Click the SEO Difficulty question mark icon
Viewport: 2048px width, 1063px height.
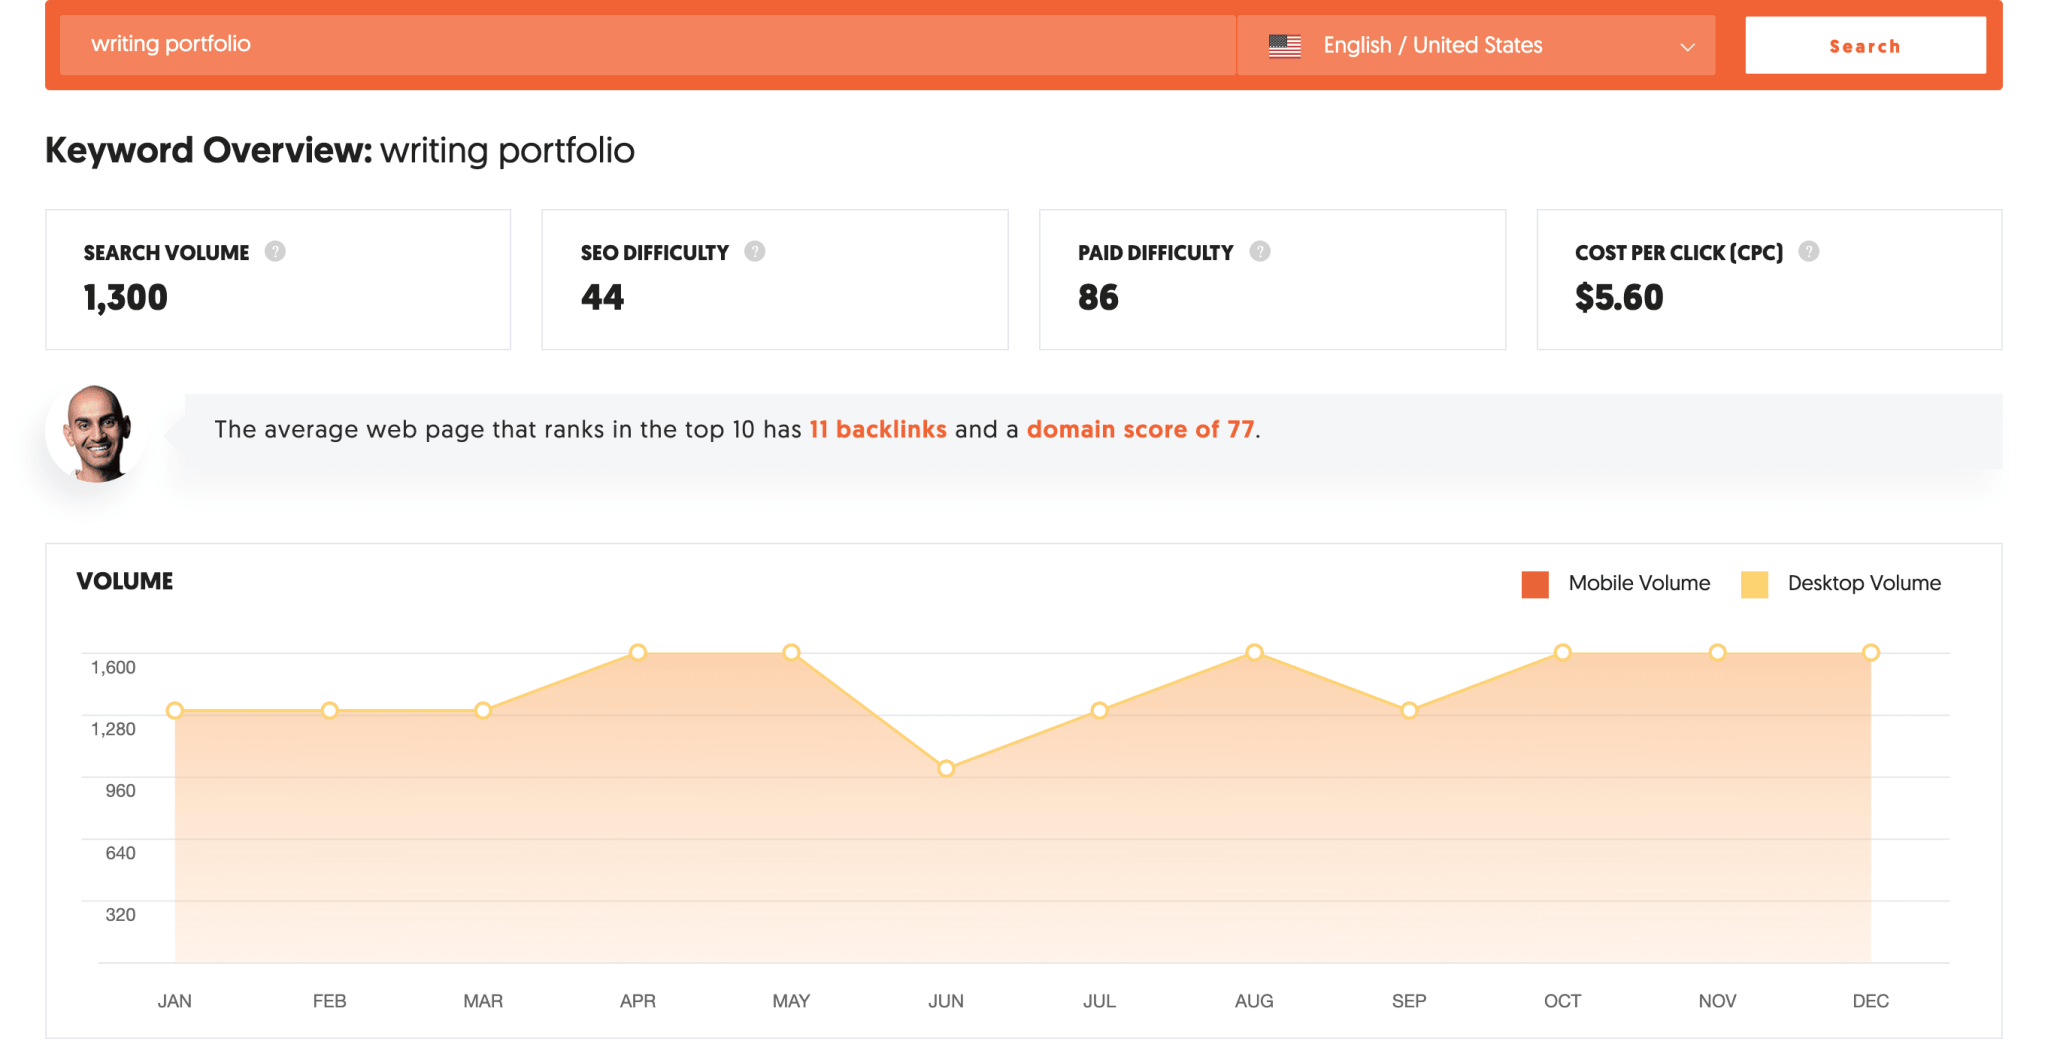coord(755,252)
